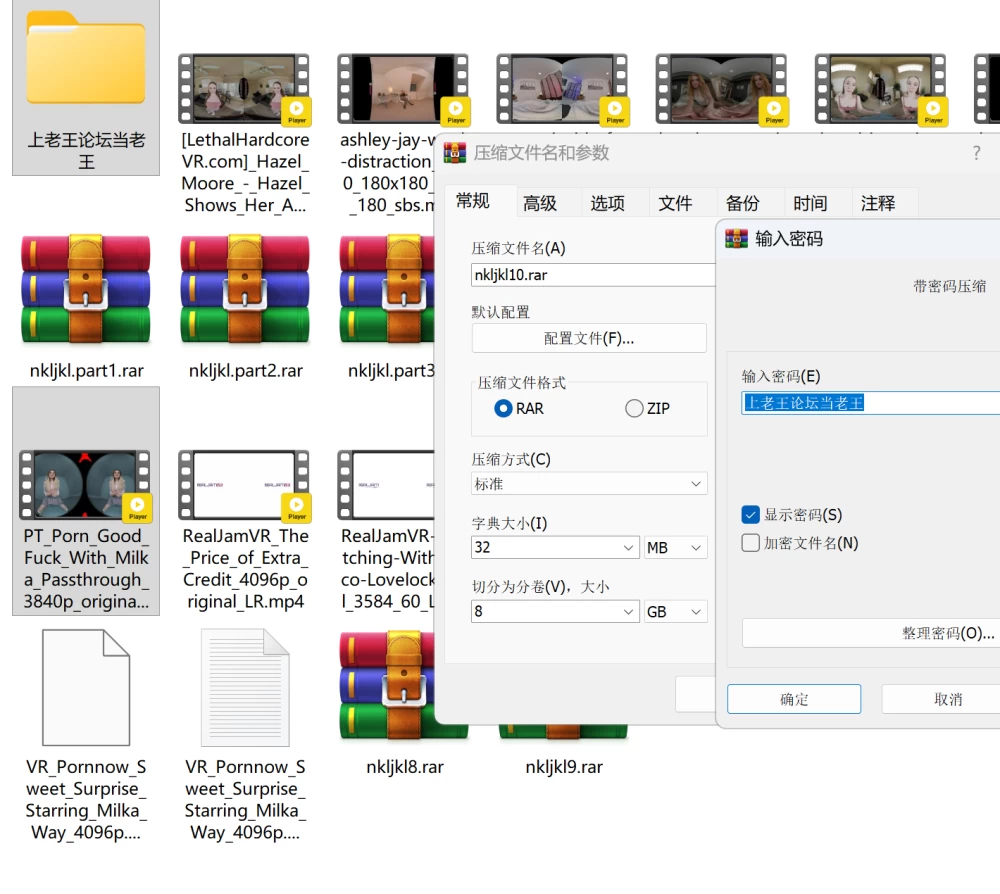
Task: Select the nkljkl.part3 archive icon
Action: click(387, 291)
